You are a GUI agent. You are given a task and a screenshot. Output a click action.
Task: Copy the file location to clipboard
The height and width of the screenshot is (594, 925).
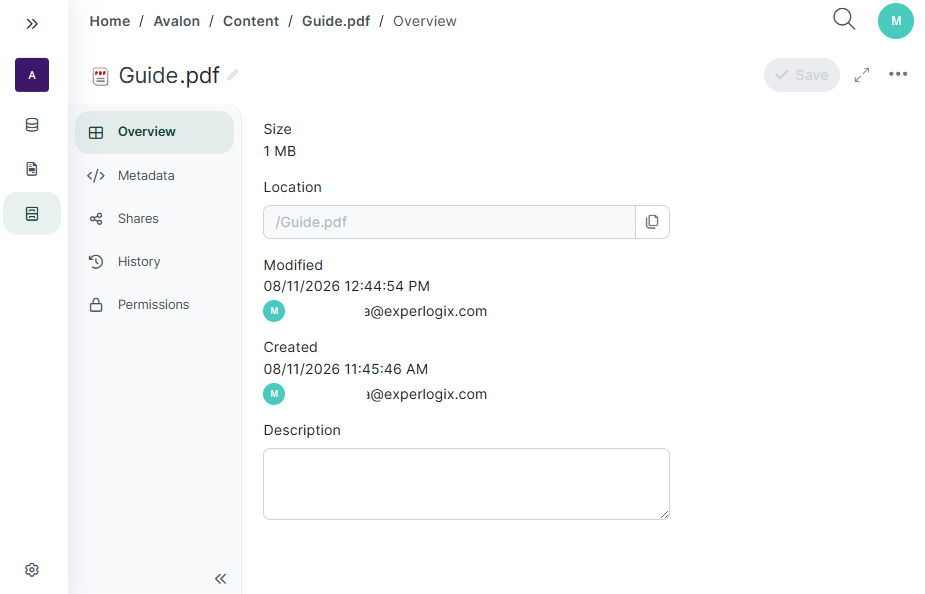click(652, 222)
